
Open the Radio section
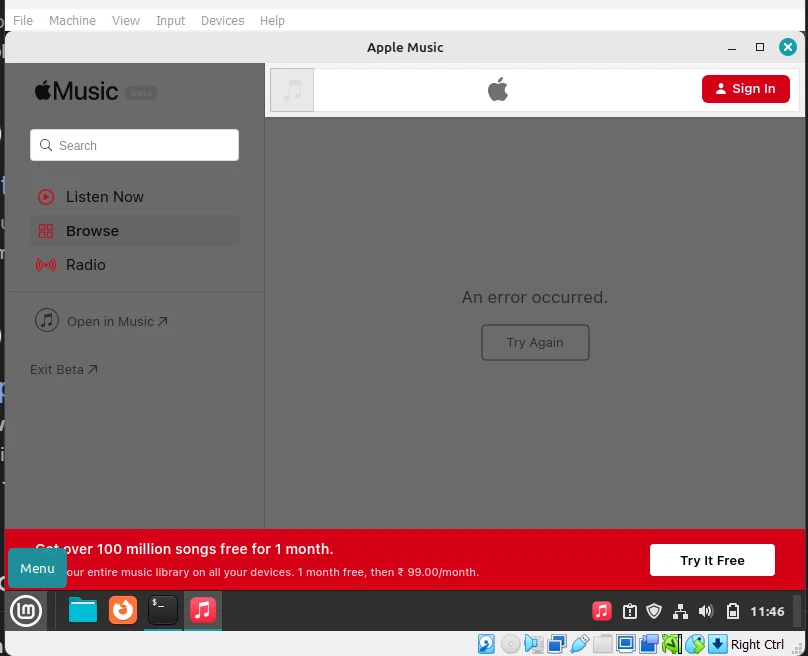135,265
